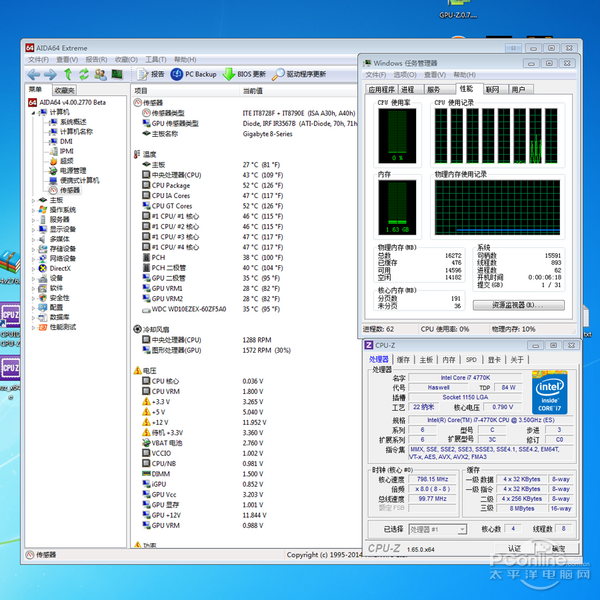
Task: Click the 驱动程序更新 driver update button
Action: [300, 74]
